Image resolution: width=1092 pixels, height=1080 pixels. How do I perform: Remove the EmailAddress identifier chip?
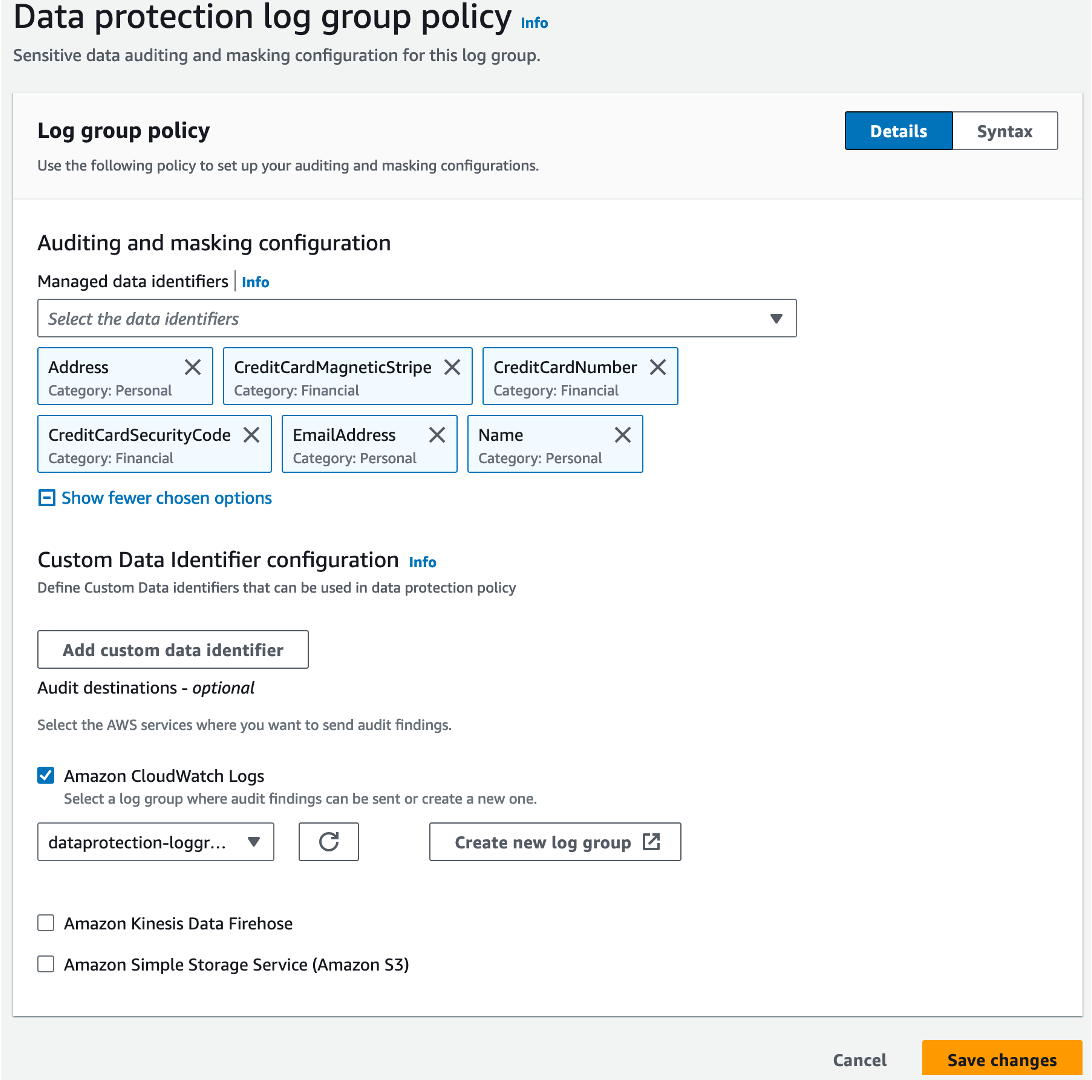coord(436,434)
